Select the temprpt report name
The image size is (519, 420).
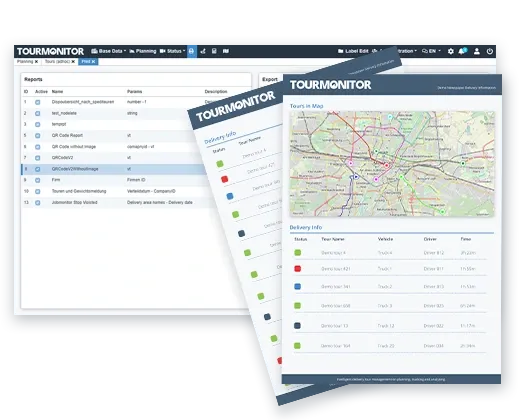coord(59,124)
